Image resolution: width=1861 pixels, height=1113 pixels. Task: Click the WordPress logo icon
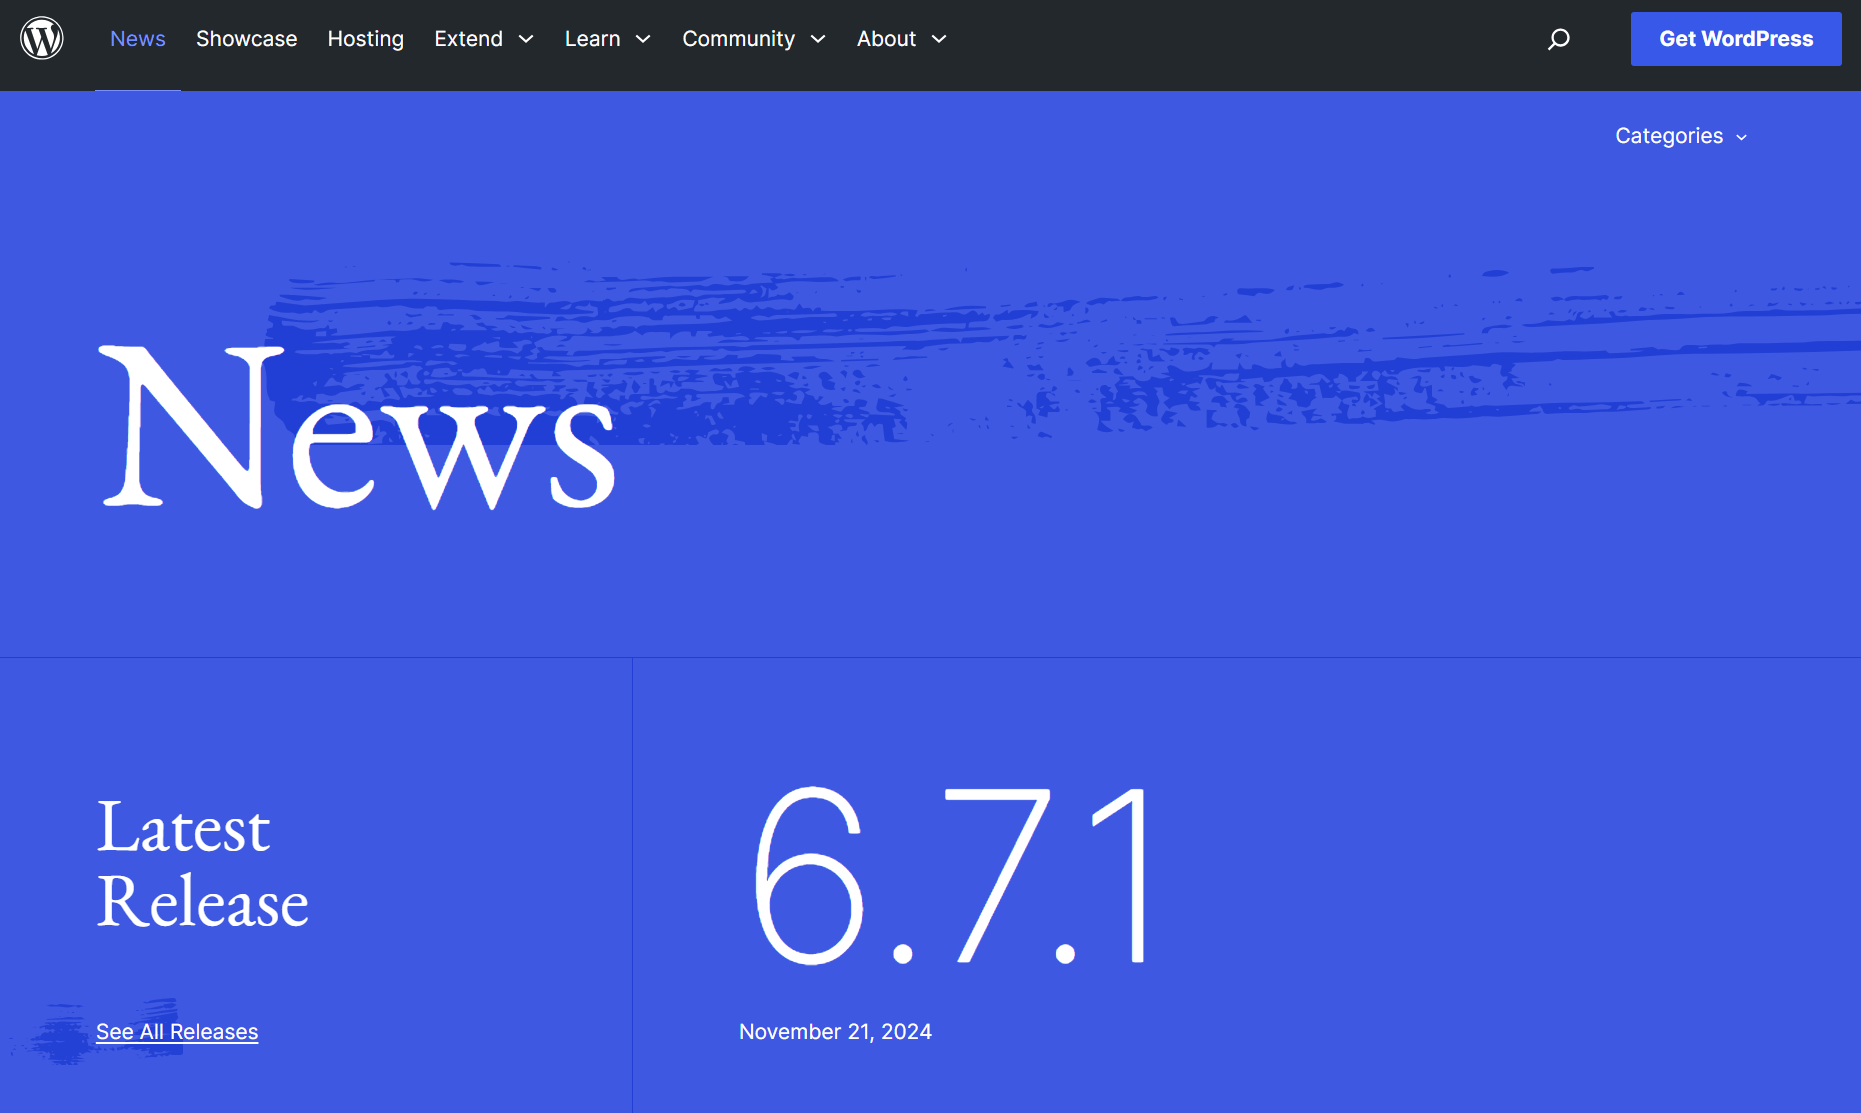pos(42,39)
